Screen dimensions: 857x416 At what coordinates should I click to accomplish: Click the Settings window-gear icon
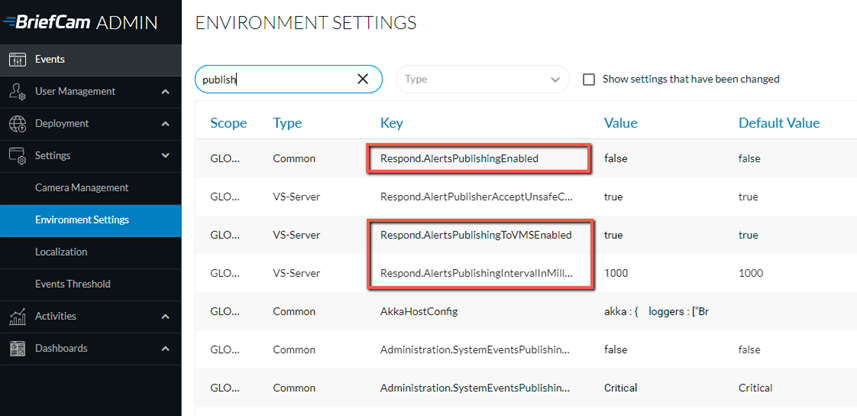point(17,156)
